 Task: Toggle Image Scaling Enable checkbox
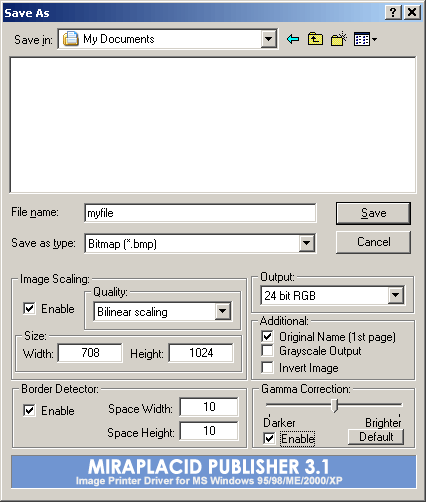click(29, 308)
